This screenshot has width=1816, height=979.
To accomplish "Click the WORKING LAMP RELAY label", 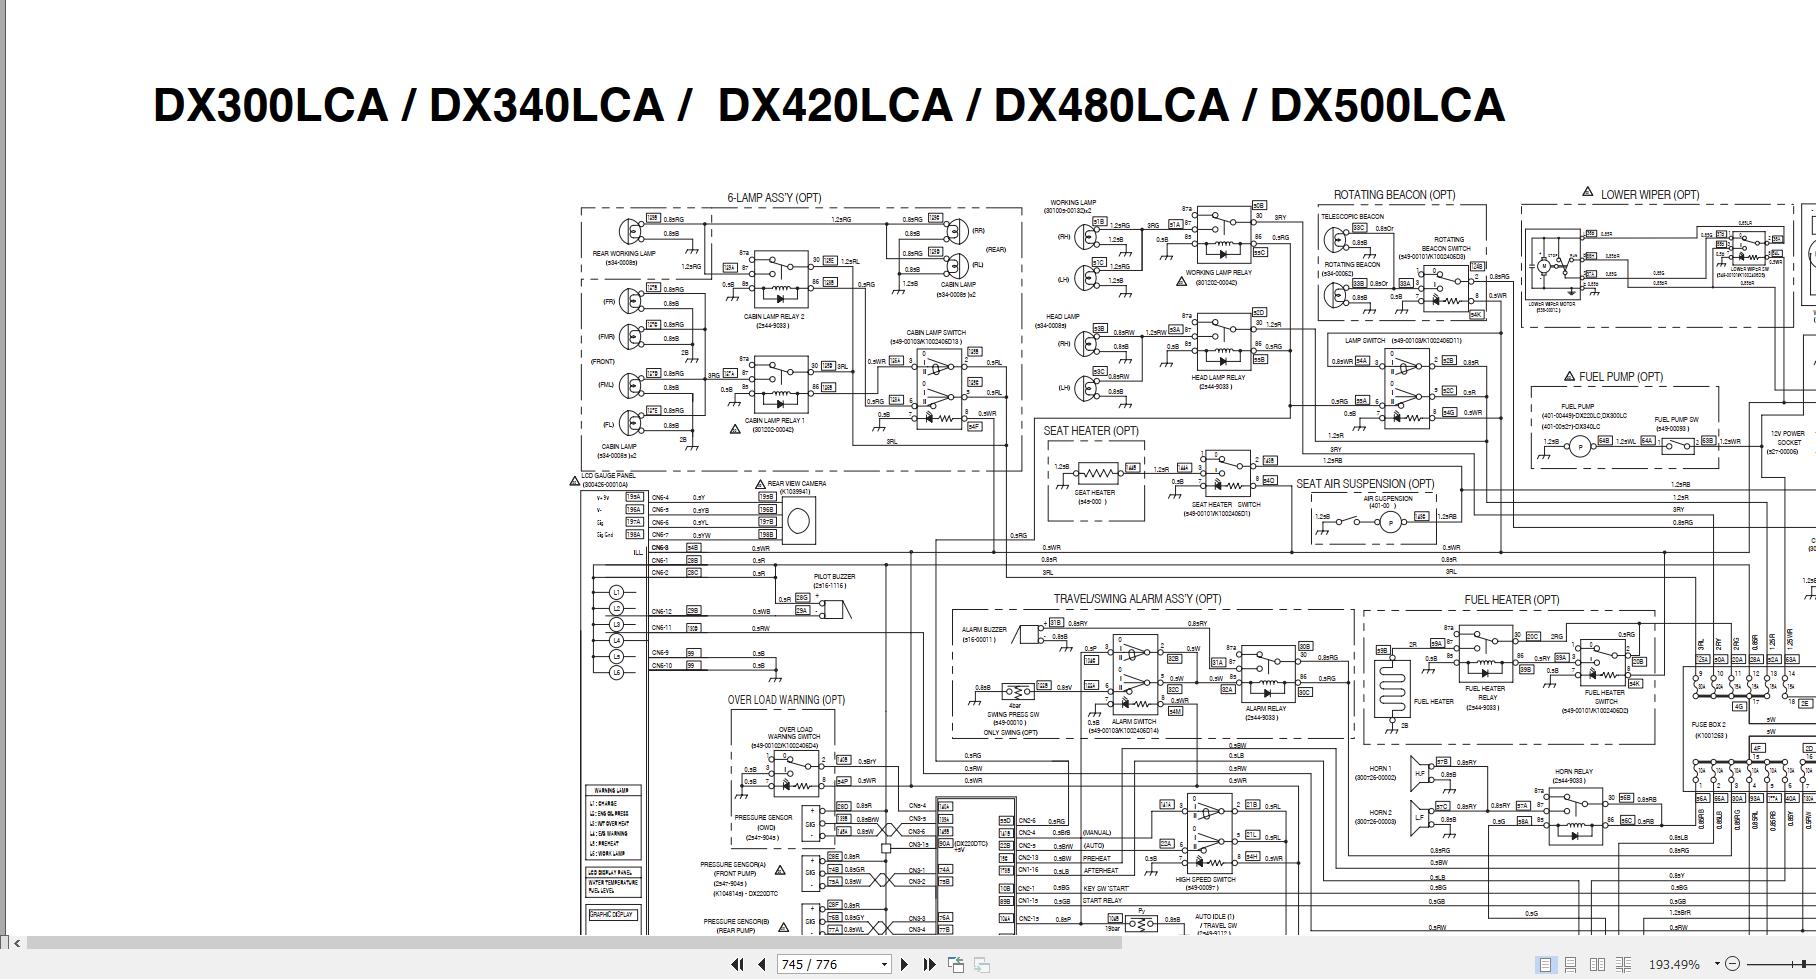I will (x=1218, y=273).
